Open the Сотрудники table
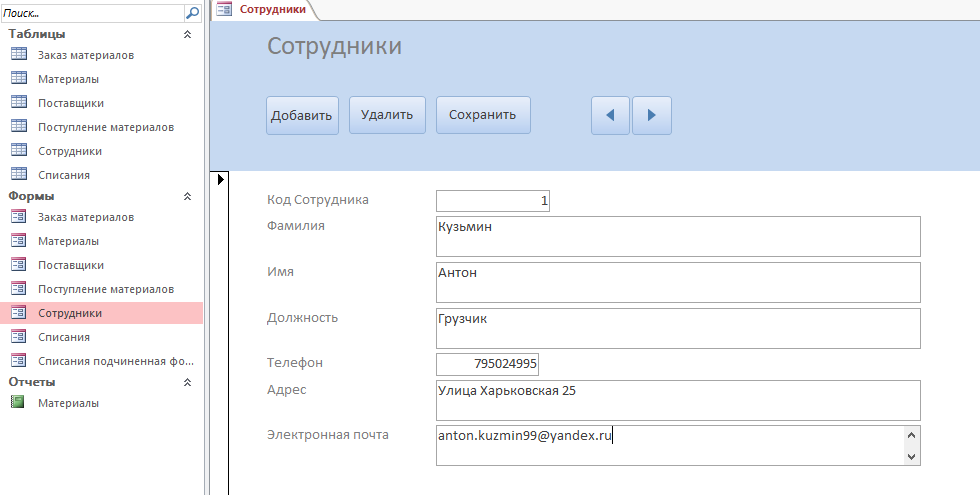 pos(69,151)
